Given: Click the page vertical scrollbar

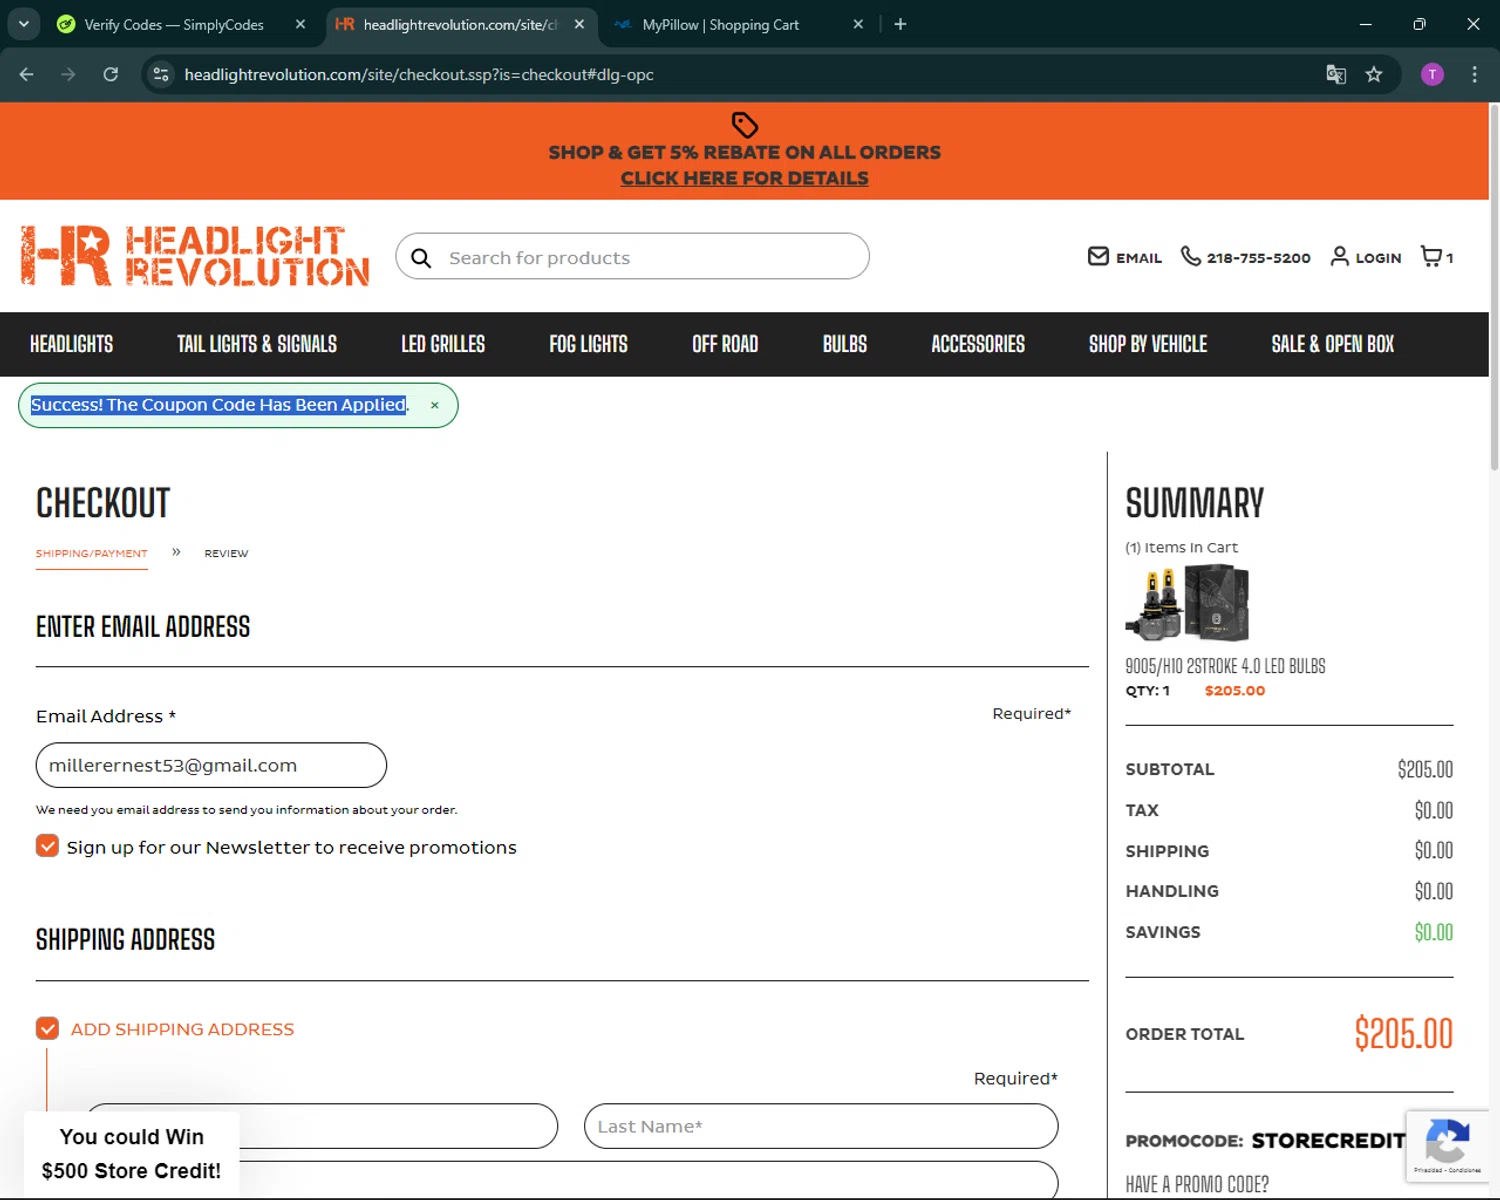Looking at the screenshot, I should (1494, 285).
